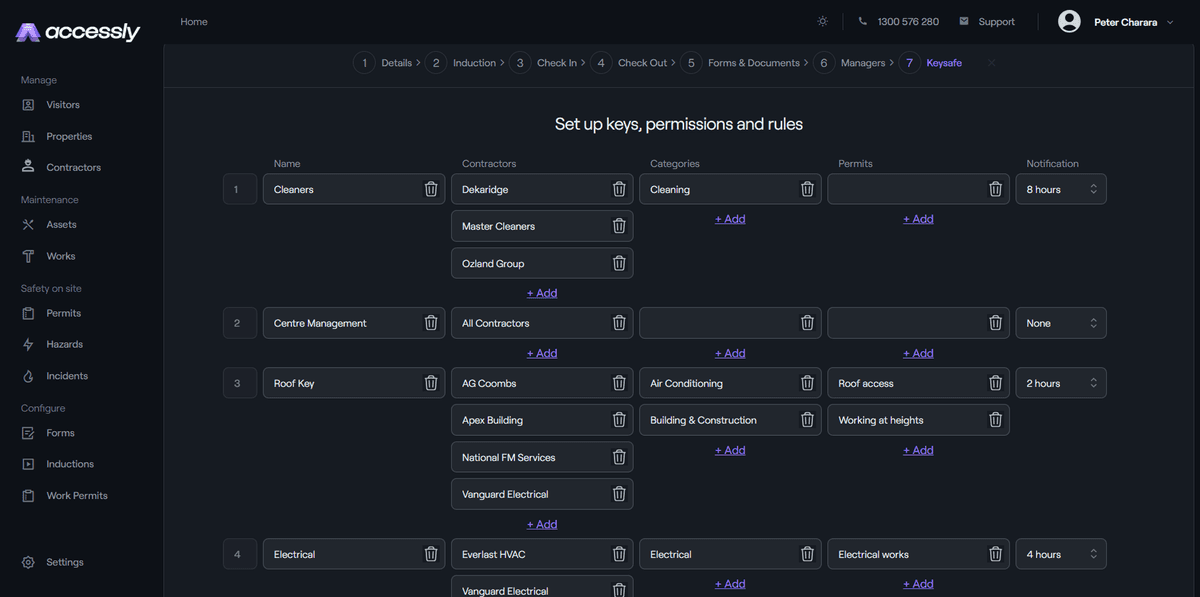
Task: Remove Ozland Group contractor
Action: (619, 263)
